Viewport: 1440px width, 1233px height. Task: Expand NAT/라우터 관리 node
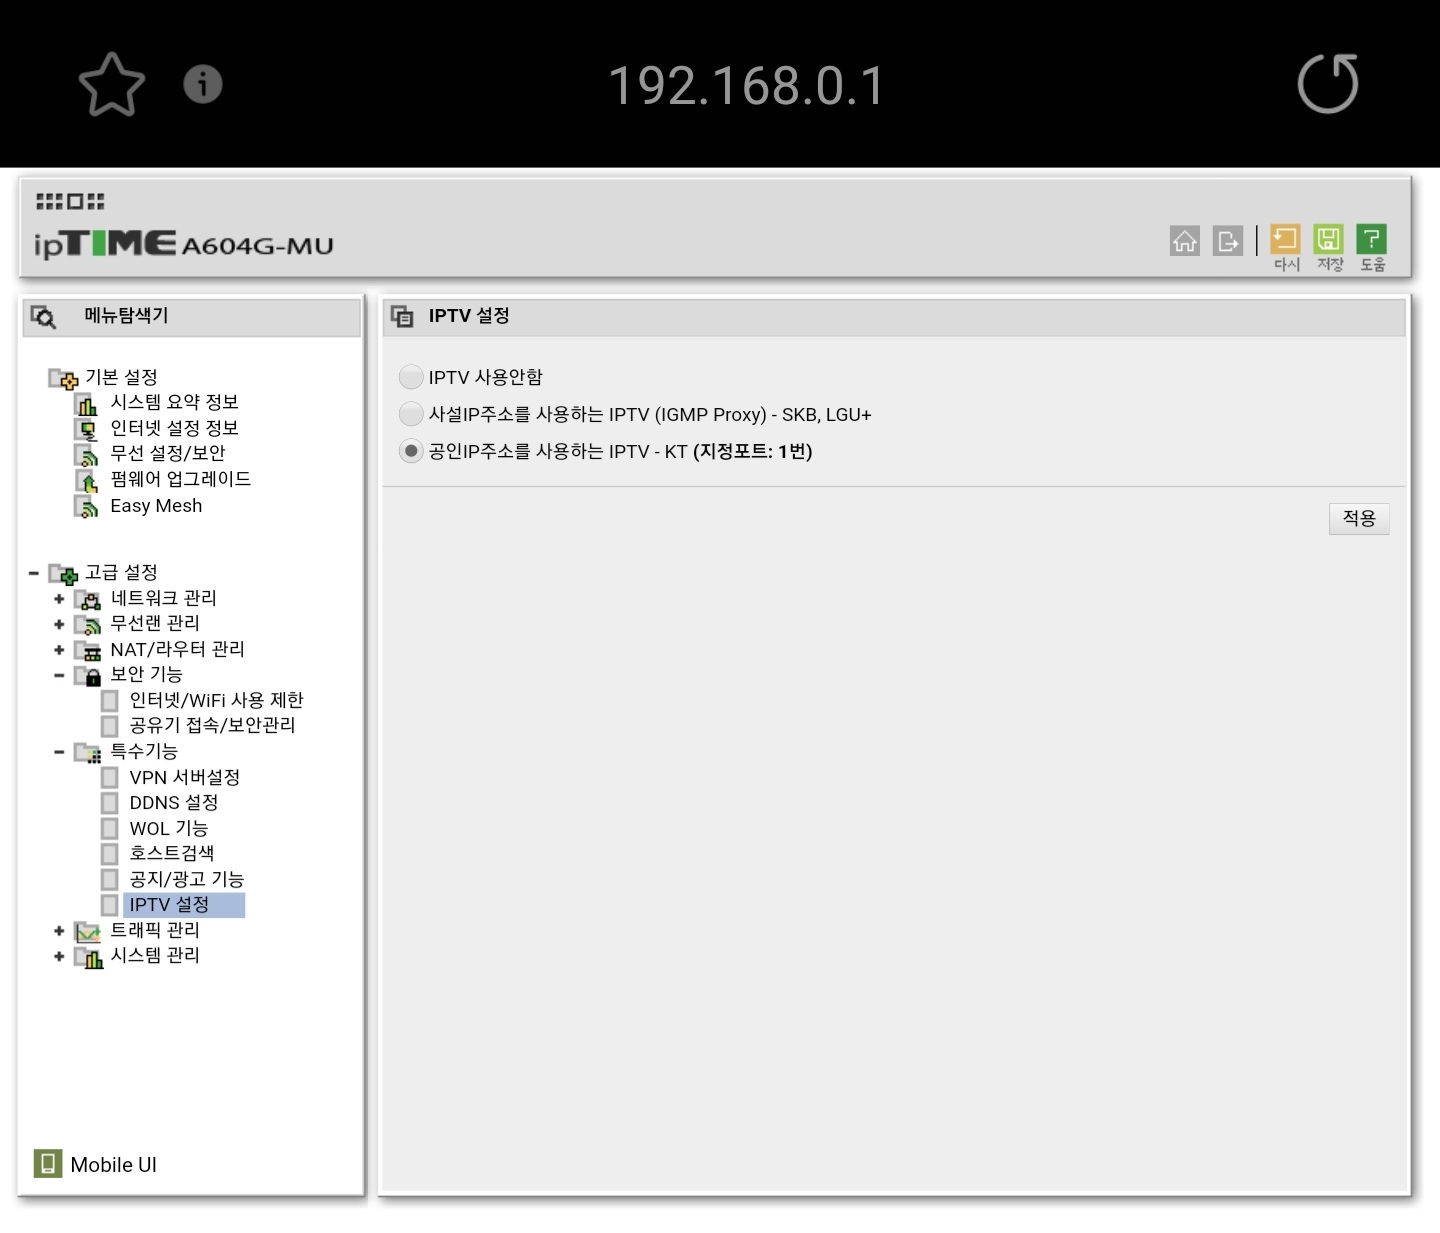click(x=59, y=650)
